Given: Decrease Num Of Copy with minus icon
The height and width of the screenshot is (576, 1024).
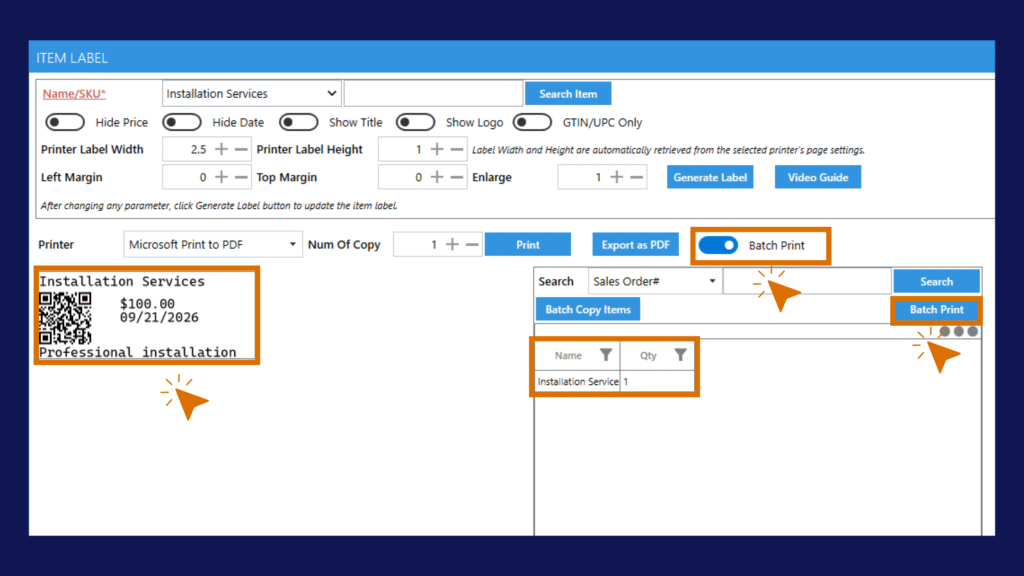Looking at the screenshot, I should coord(472,245).
